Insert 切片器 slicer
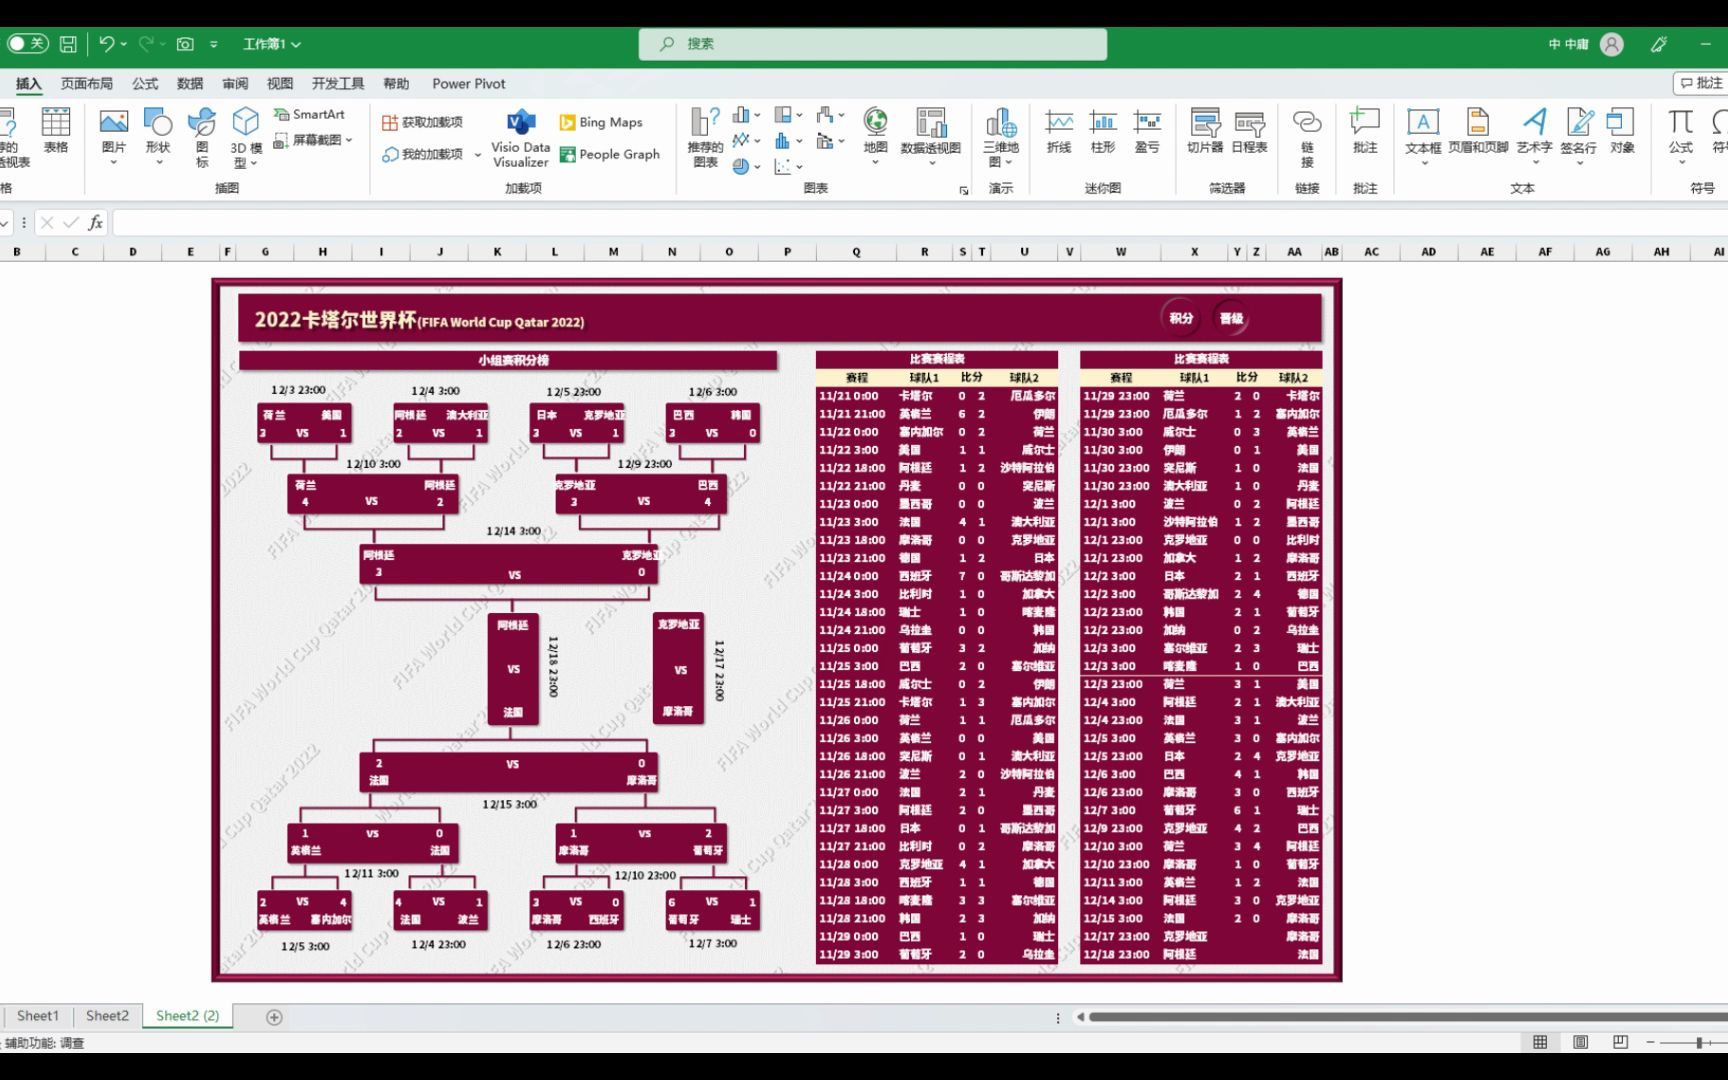This screenshot has height=1080, width=1728. pos(1205,131)
